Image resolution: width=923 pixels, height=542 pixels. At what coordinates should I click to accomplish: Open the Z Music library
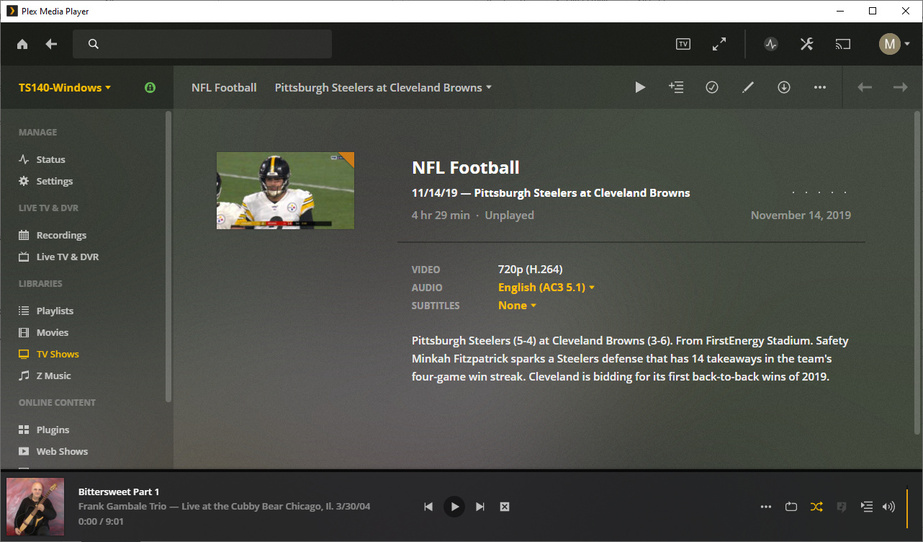(45, 375)
